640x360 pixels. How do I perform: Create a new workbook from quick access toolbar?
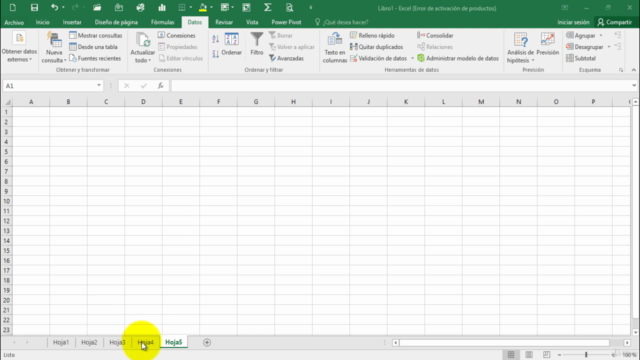tap(13, 7)
